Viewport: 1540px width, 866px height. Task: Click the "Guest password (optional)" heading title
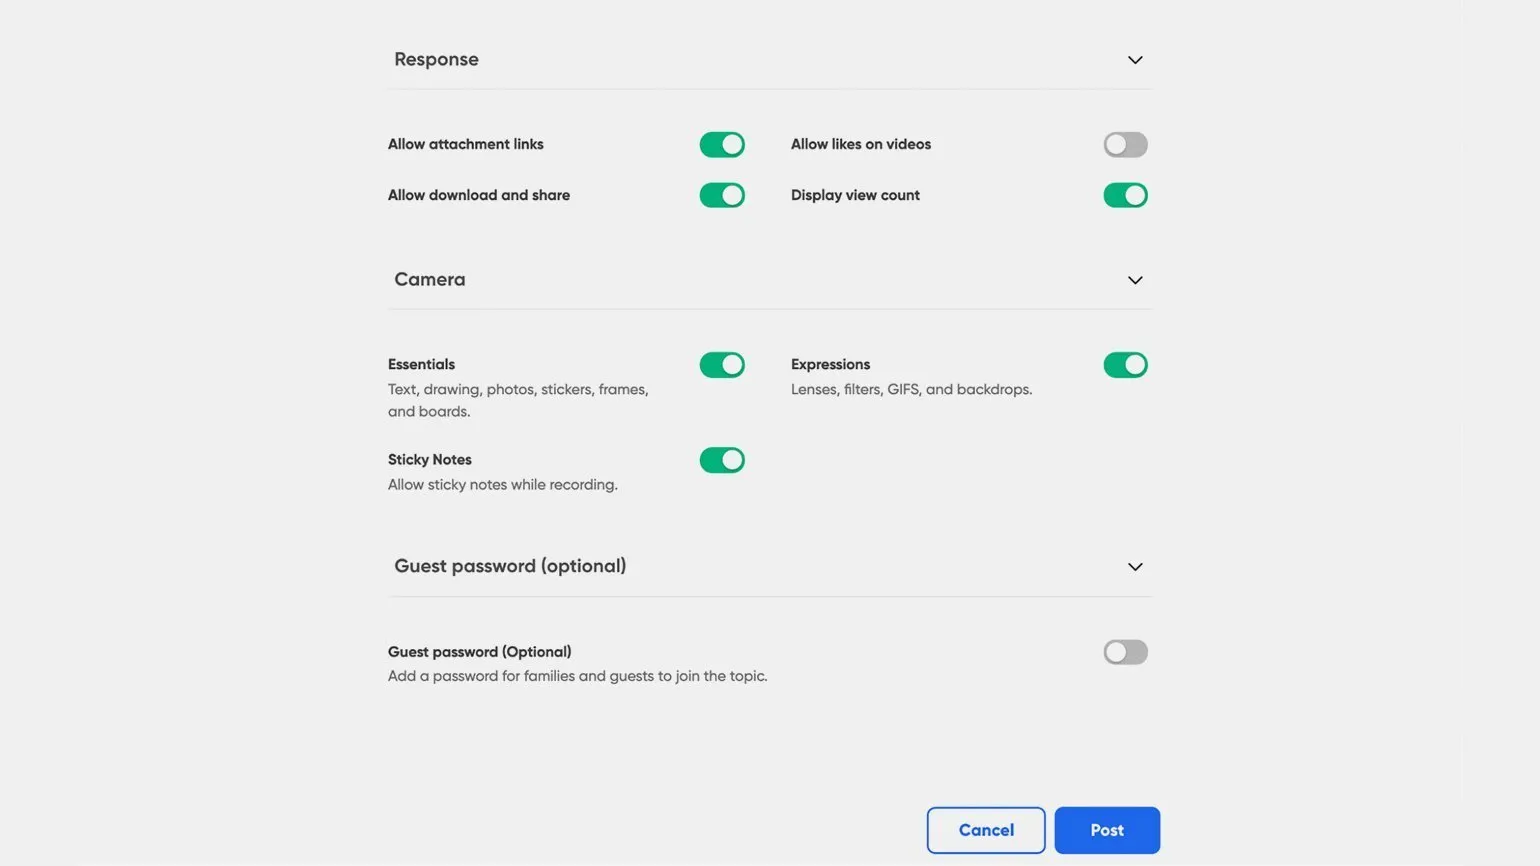tap(510, 566)
